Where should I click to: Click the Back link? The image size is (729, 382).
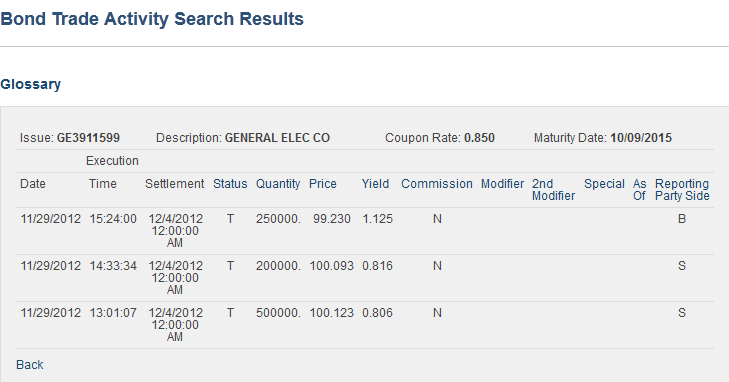(30, 365)
